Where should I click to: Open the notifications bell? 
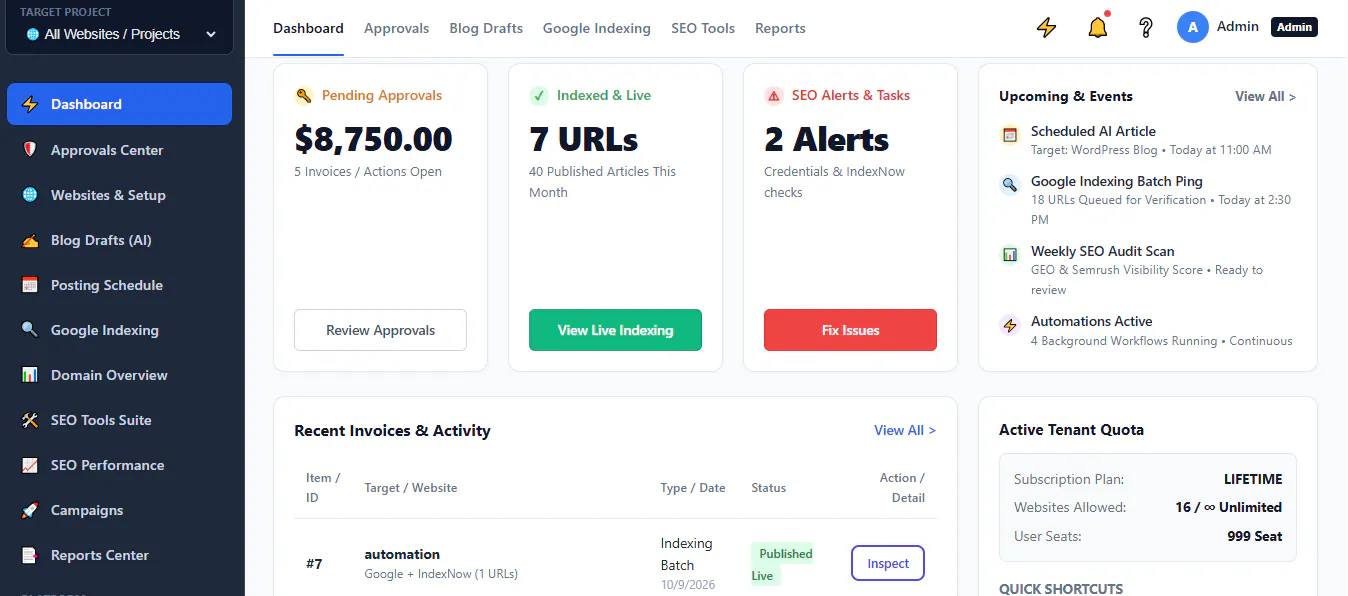point(1098,28)
